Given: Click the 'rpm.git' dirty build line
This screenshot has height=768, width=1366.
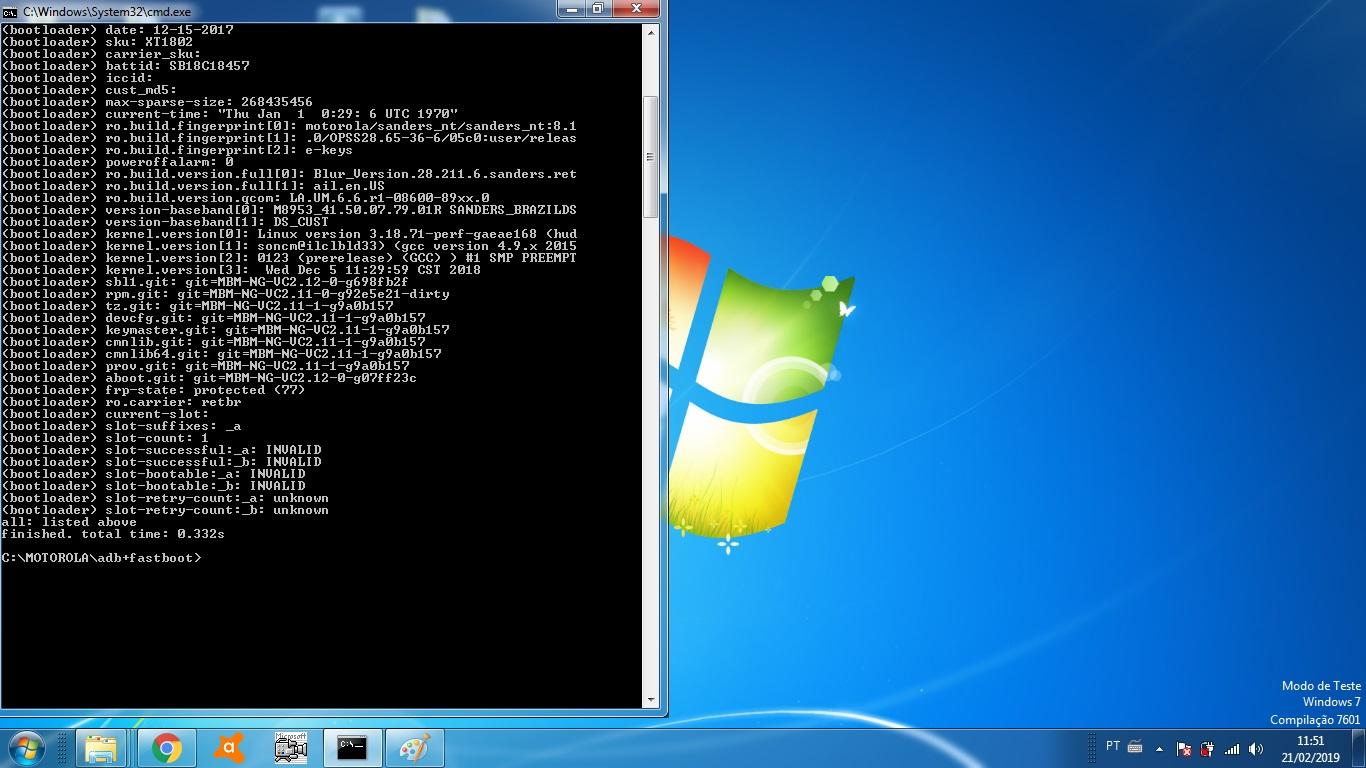Looking at the screenshot, I should (x=225, y=294).
